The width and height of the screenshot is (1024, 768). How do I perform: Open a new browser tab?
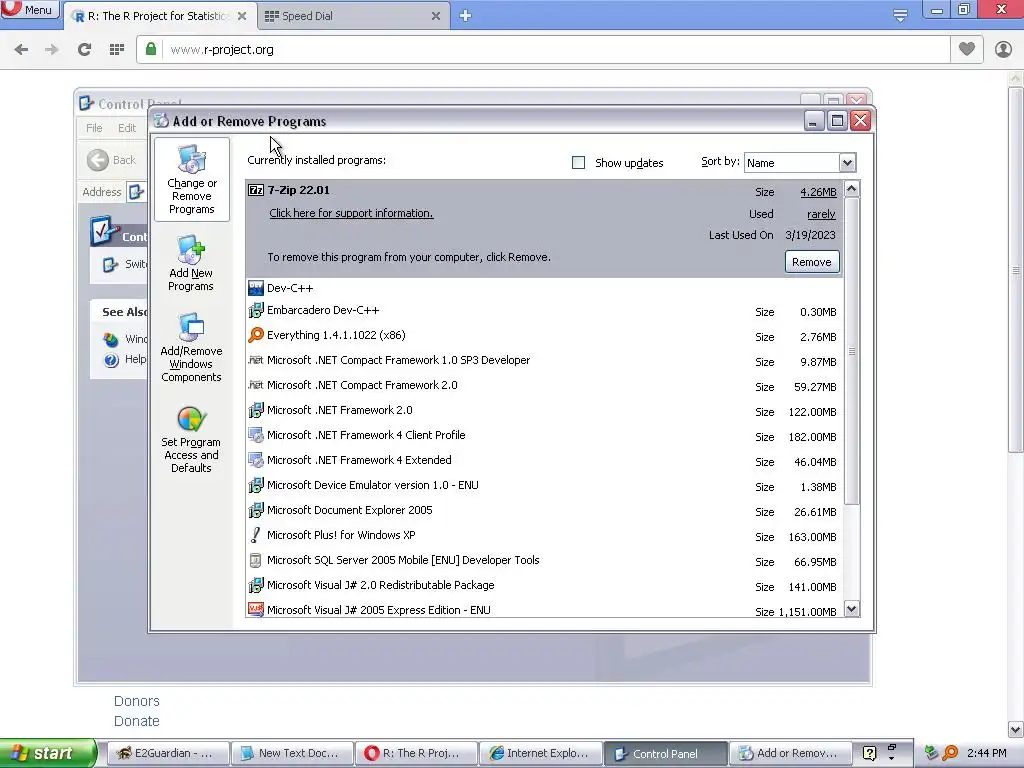(465, 16)
